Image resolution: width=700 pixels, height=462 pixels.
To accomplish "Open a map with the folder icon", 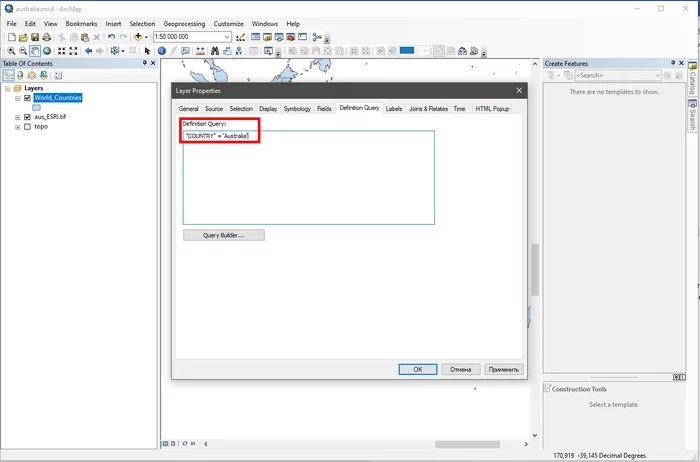I will point(23,37).
